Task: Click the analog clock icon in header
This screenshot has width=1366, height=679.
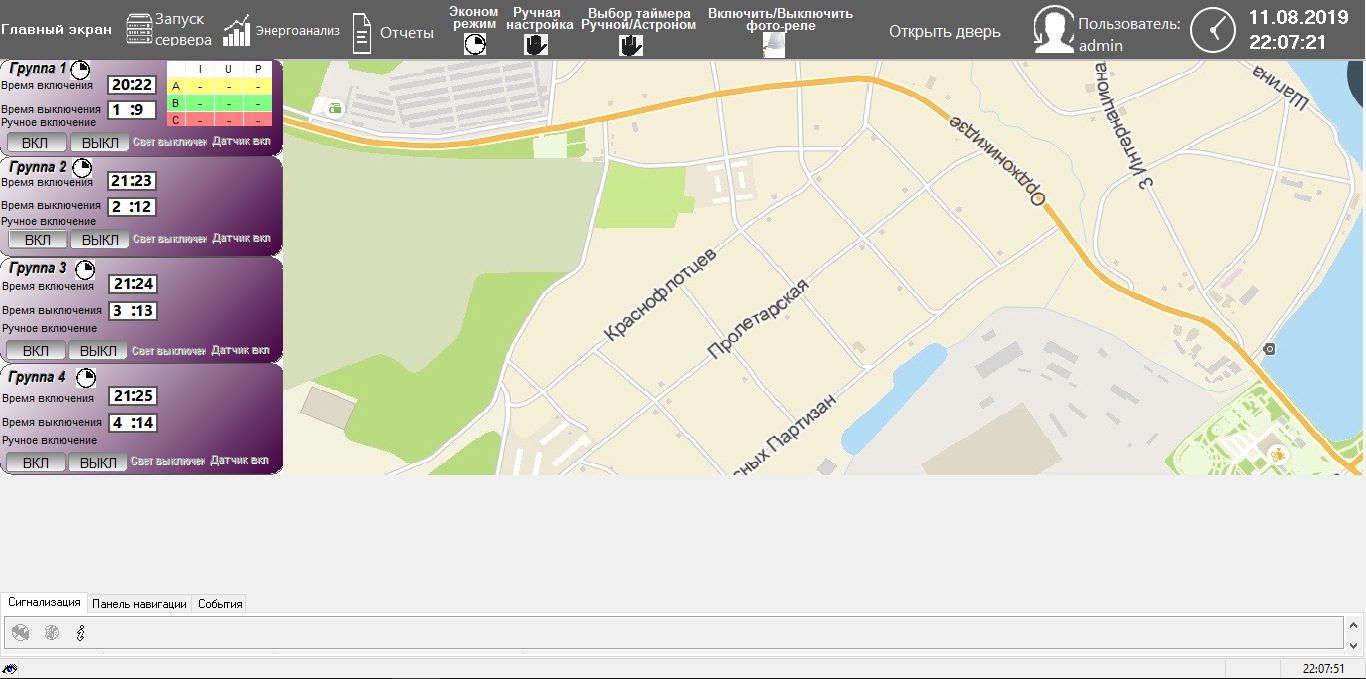Action: tap(1214, 29)
